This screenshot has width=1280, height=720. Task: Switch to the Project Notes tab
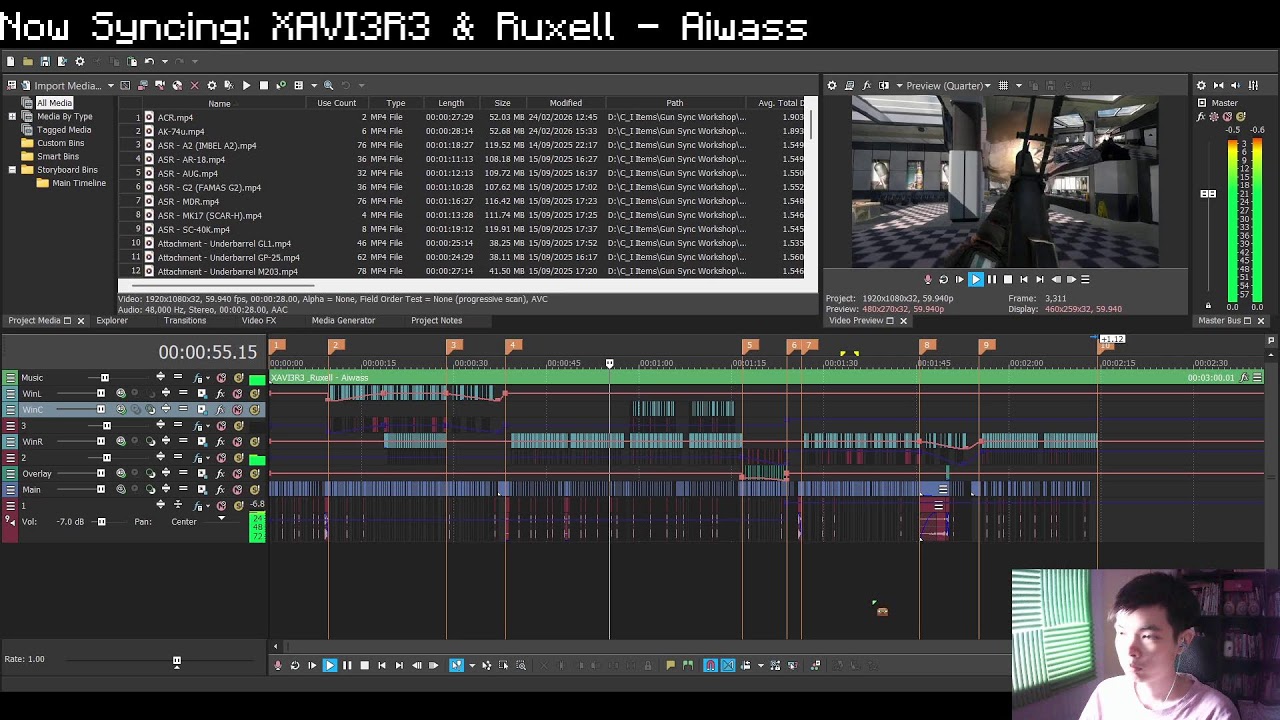(x=436, y=320)
